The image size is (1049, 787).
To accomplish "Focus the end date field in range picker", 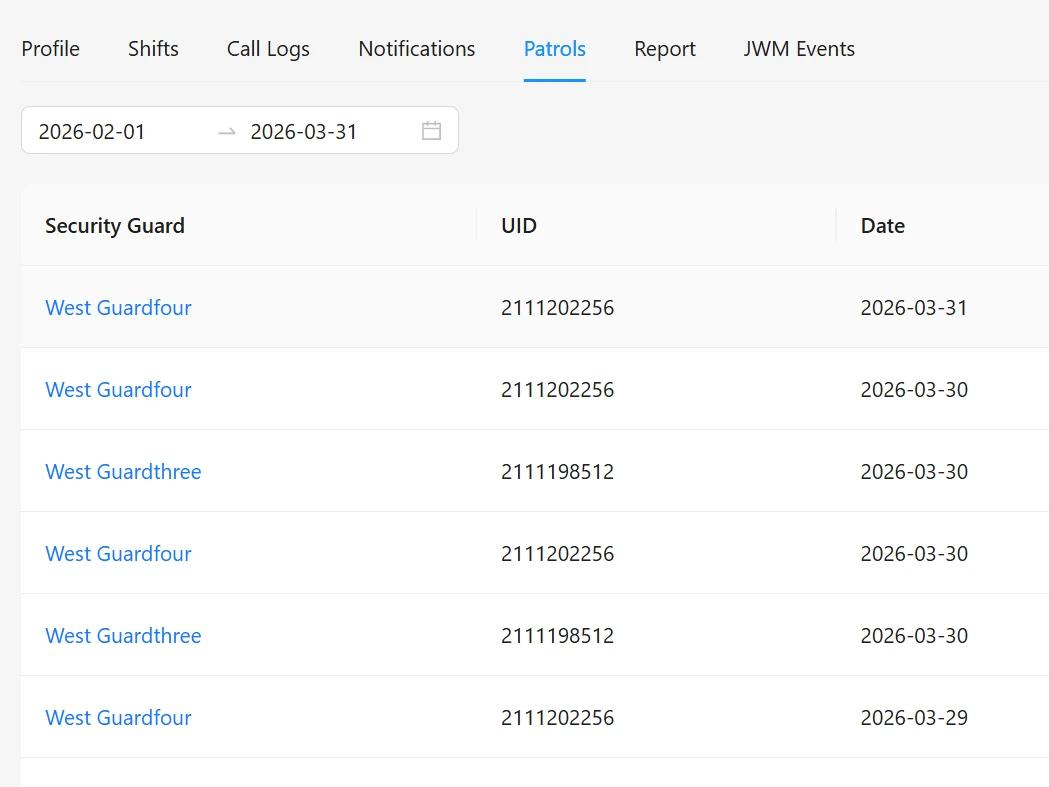I will coord(304,131).
